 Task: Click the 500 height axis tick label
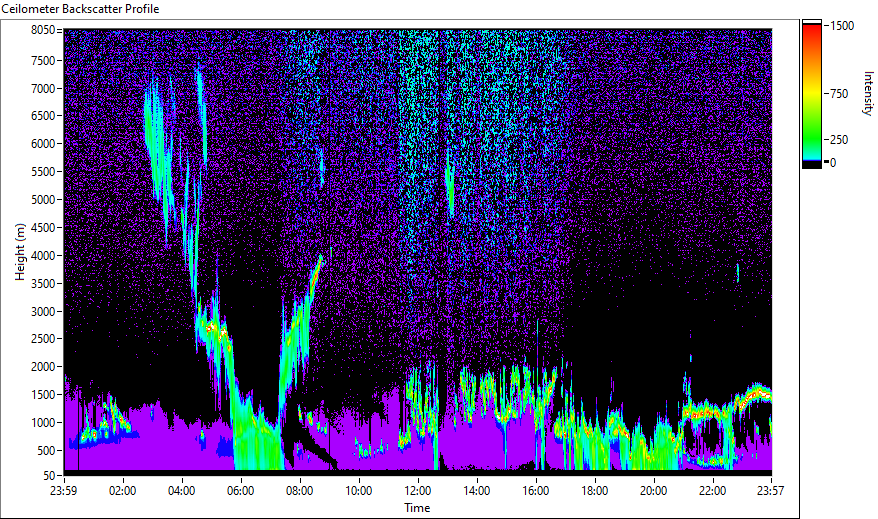[x=46, y=451]
